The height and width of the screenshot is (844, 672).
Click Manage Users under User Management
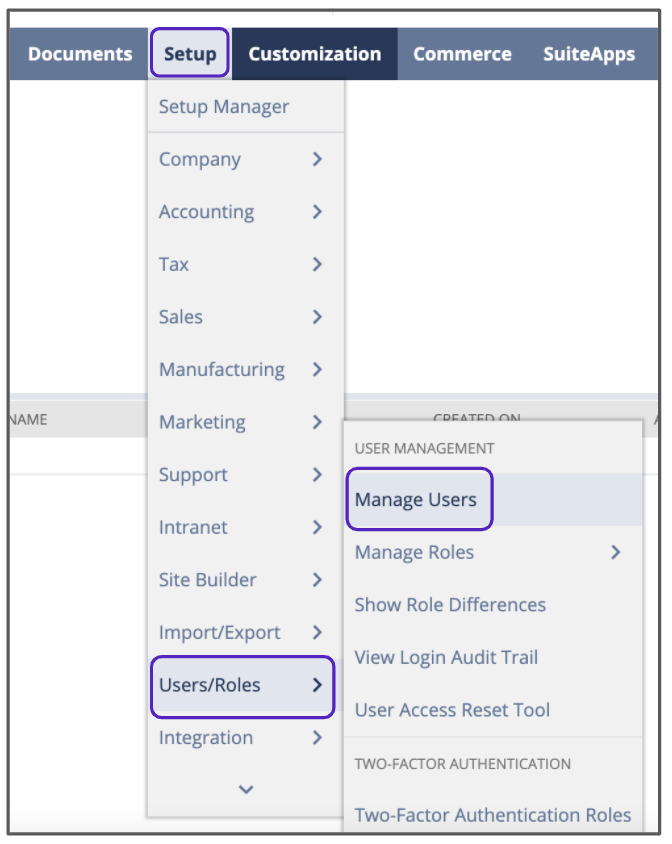coord(415,500)
